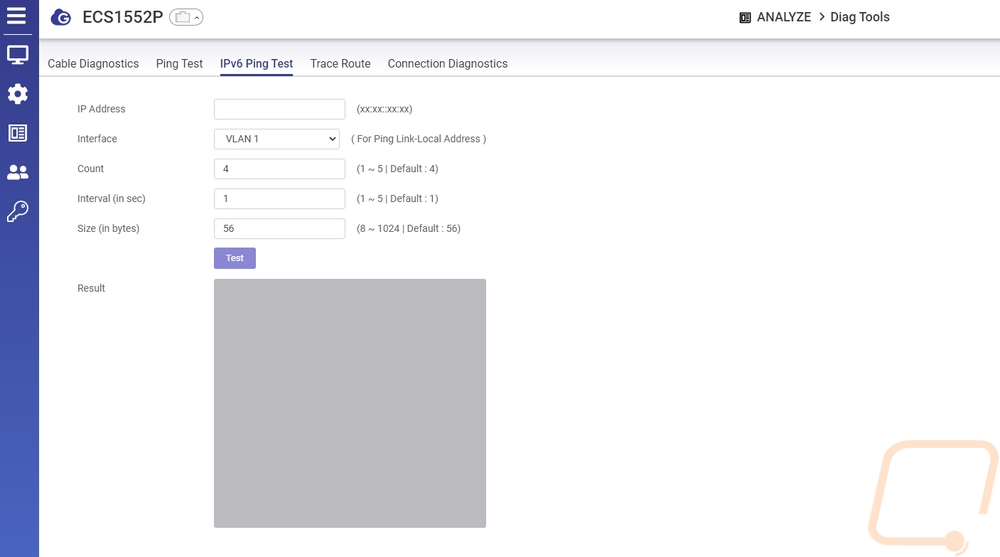Screen dimensions: 1000x557
Task: Open the settings gear in sidebar
Action: [17, 94]
